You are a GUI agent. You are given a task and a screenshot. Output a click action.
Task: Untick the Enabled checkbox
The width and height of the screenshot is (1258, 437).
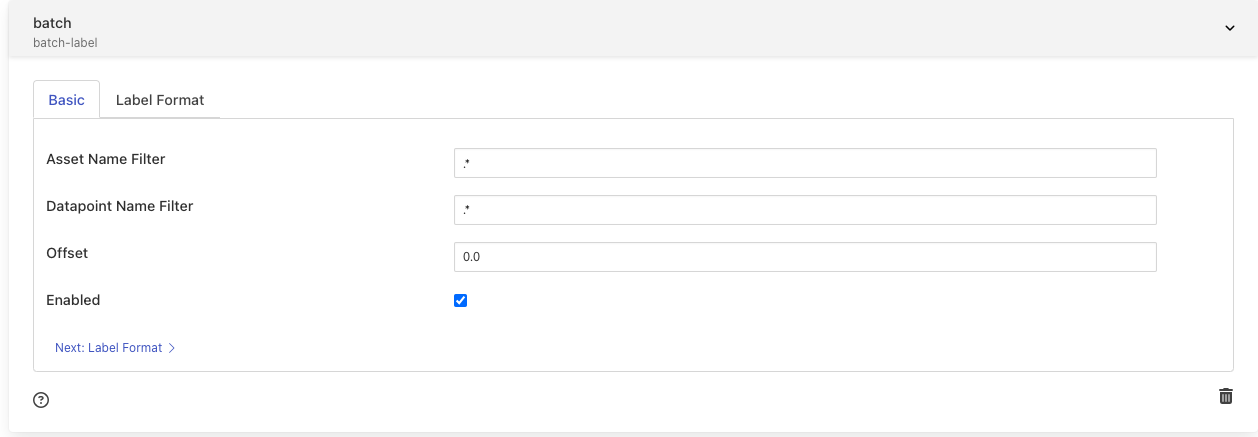[x=461, y=300]
